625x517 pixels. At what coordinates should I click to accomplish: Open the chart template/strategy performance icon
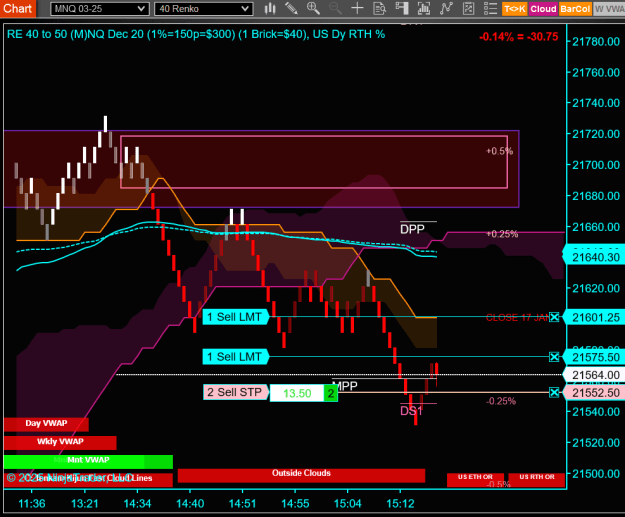tap(468, 8)
